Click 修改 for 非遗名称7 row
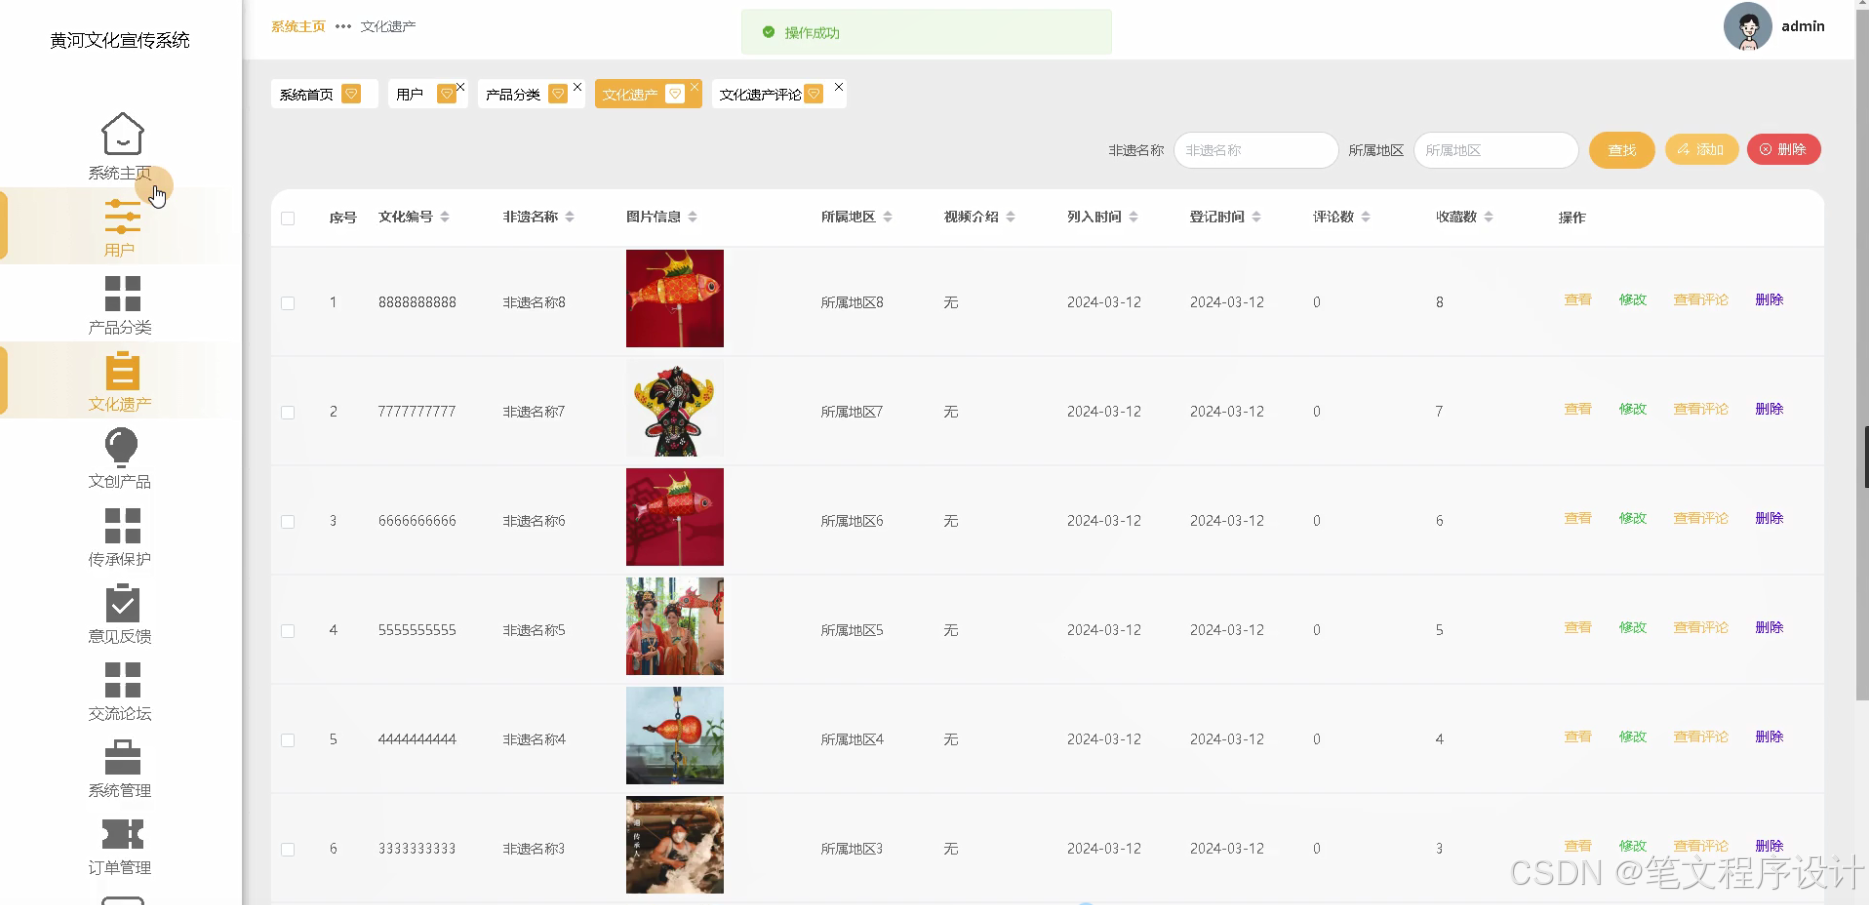The width and height of the screenshot is (1869, 905). [x=1632, y=409]
